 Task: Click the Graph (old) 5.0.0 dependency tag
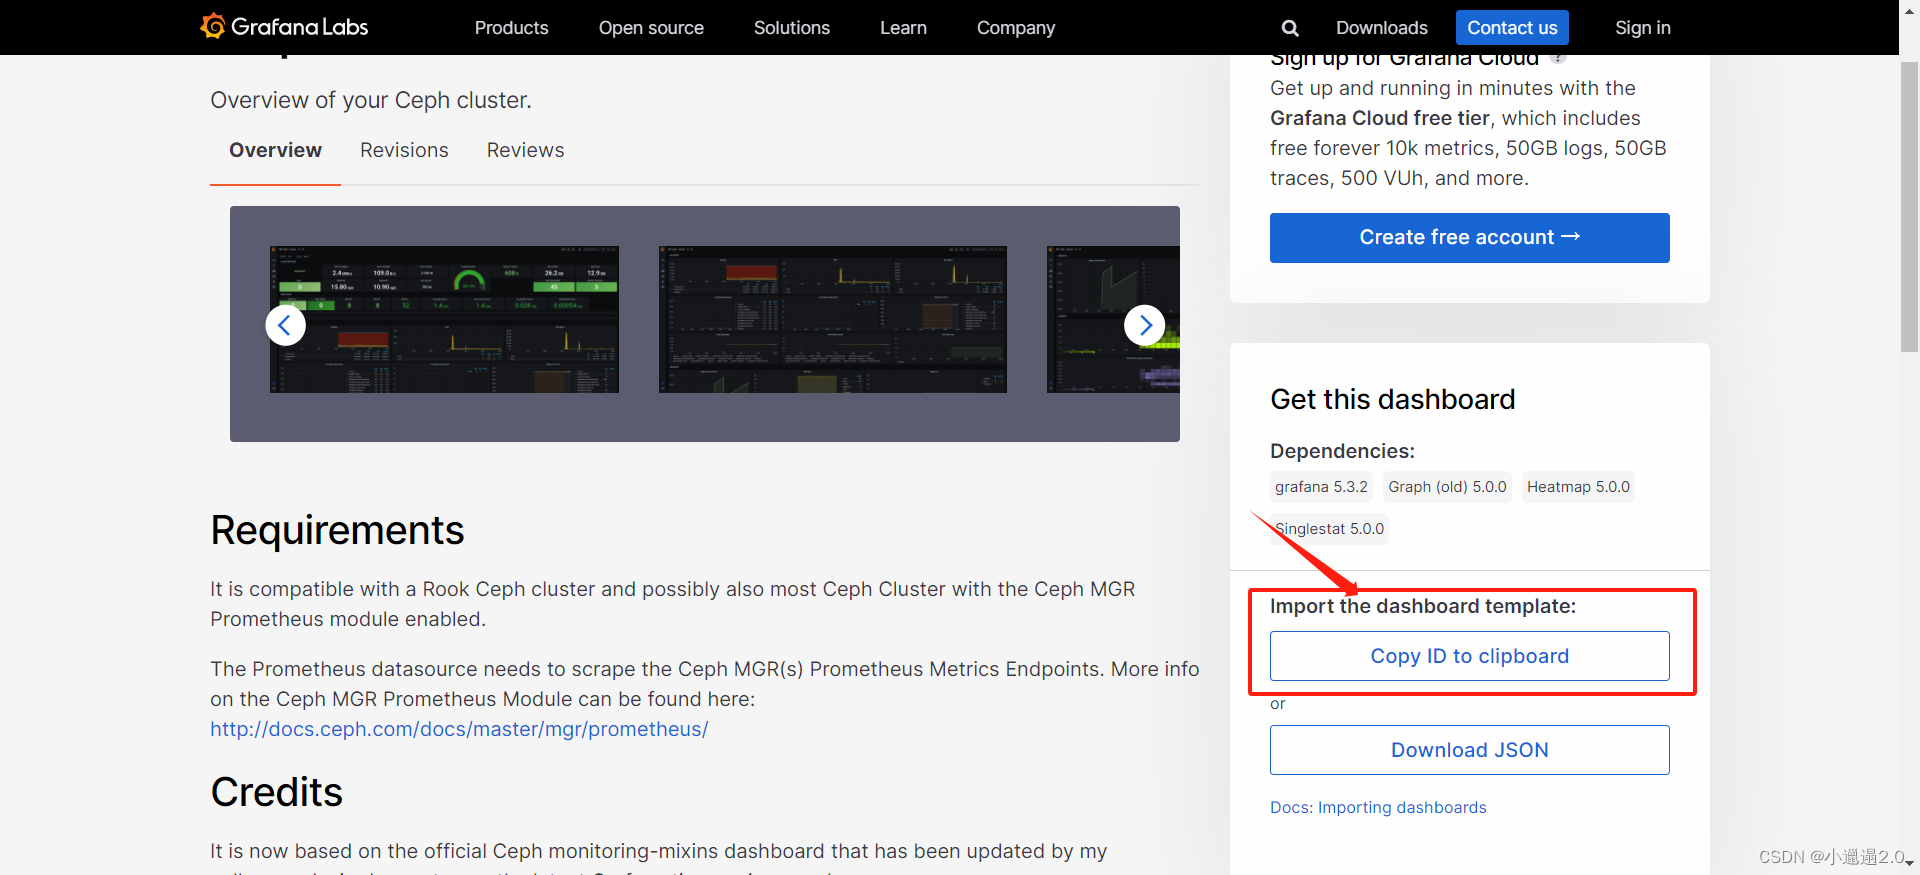click(1447, 487)
